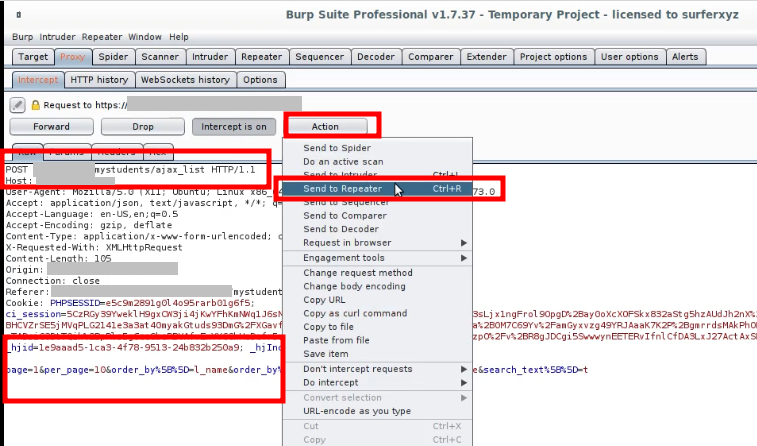Select Copy URL from the menu

(x=377, y=300)
